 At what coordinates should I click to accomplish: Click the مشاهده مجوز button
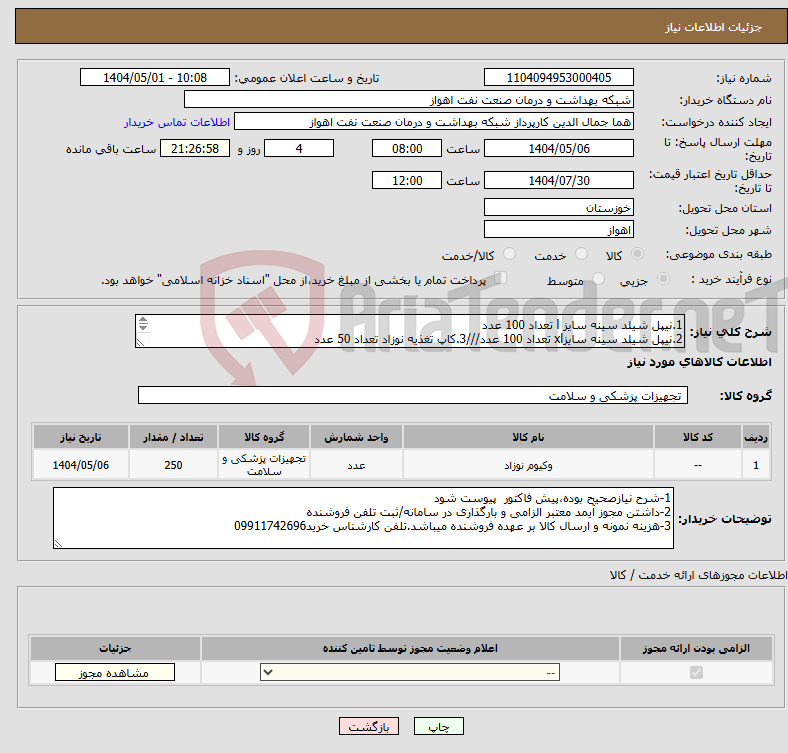(x=115, y=673)
